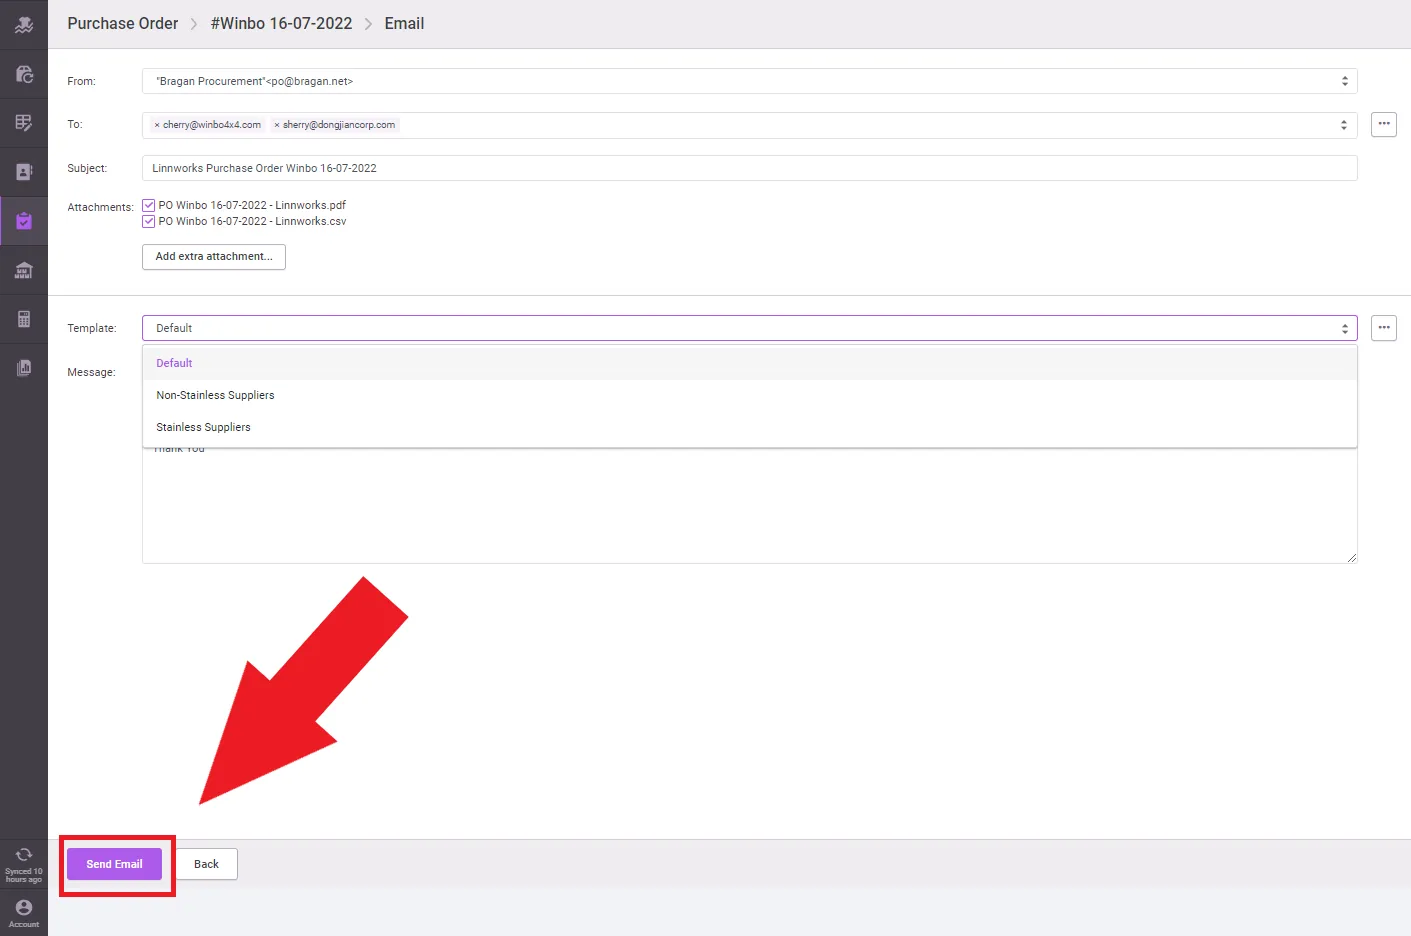Click inside the Message text area
This screenshot has width=1411, height=936.
[749, 505]
